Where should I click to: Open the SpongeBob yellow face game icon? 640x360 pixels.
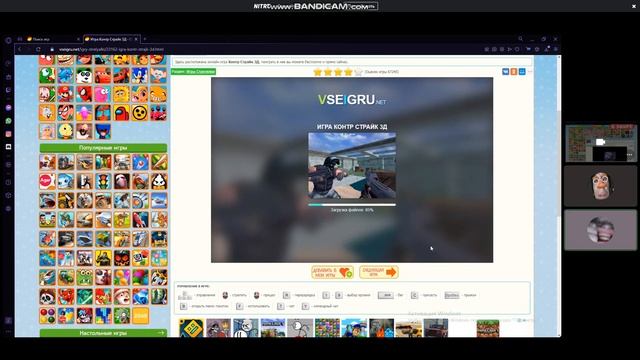click(121, 94)
